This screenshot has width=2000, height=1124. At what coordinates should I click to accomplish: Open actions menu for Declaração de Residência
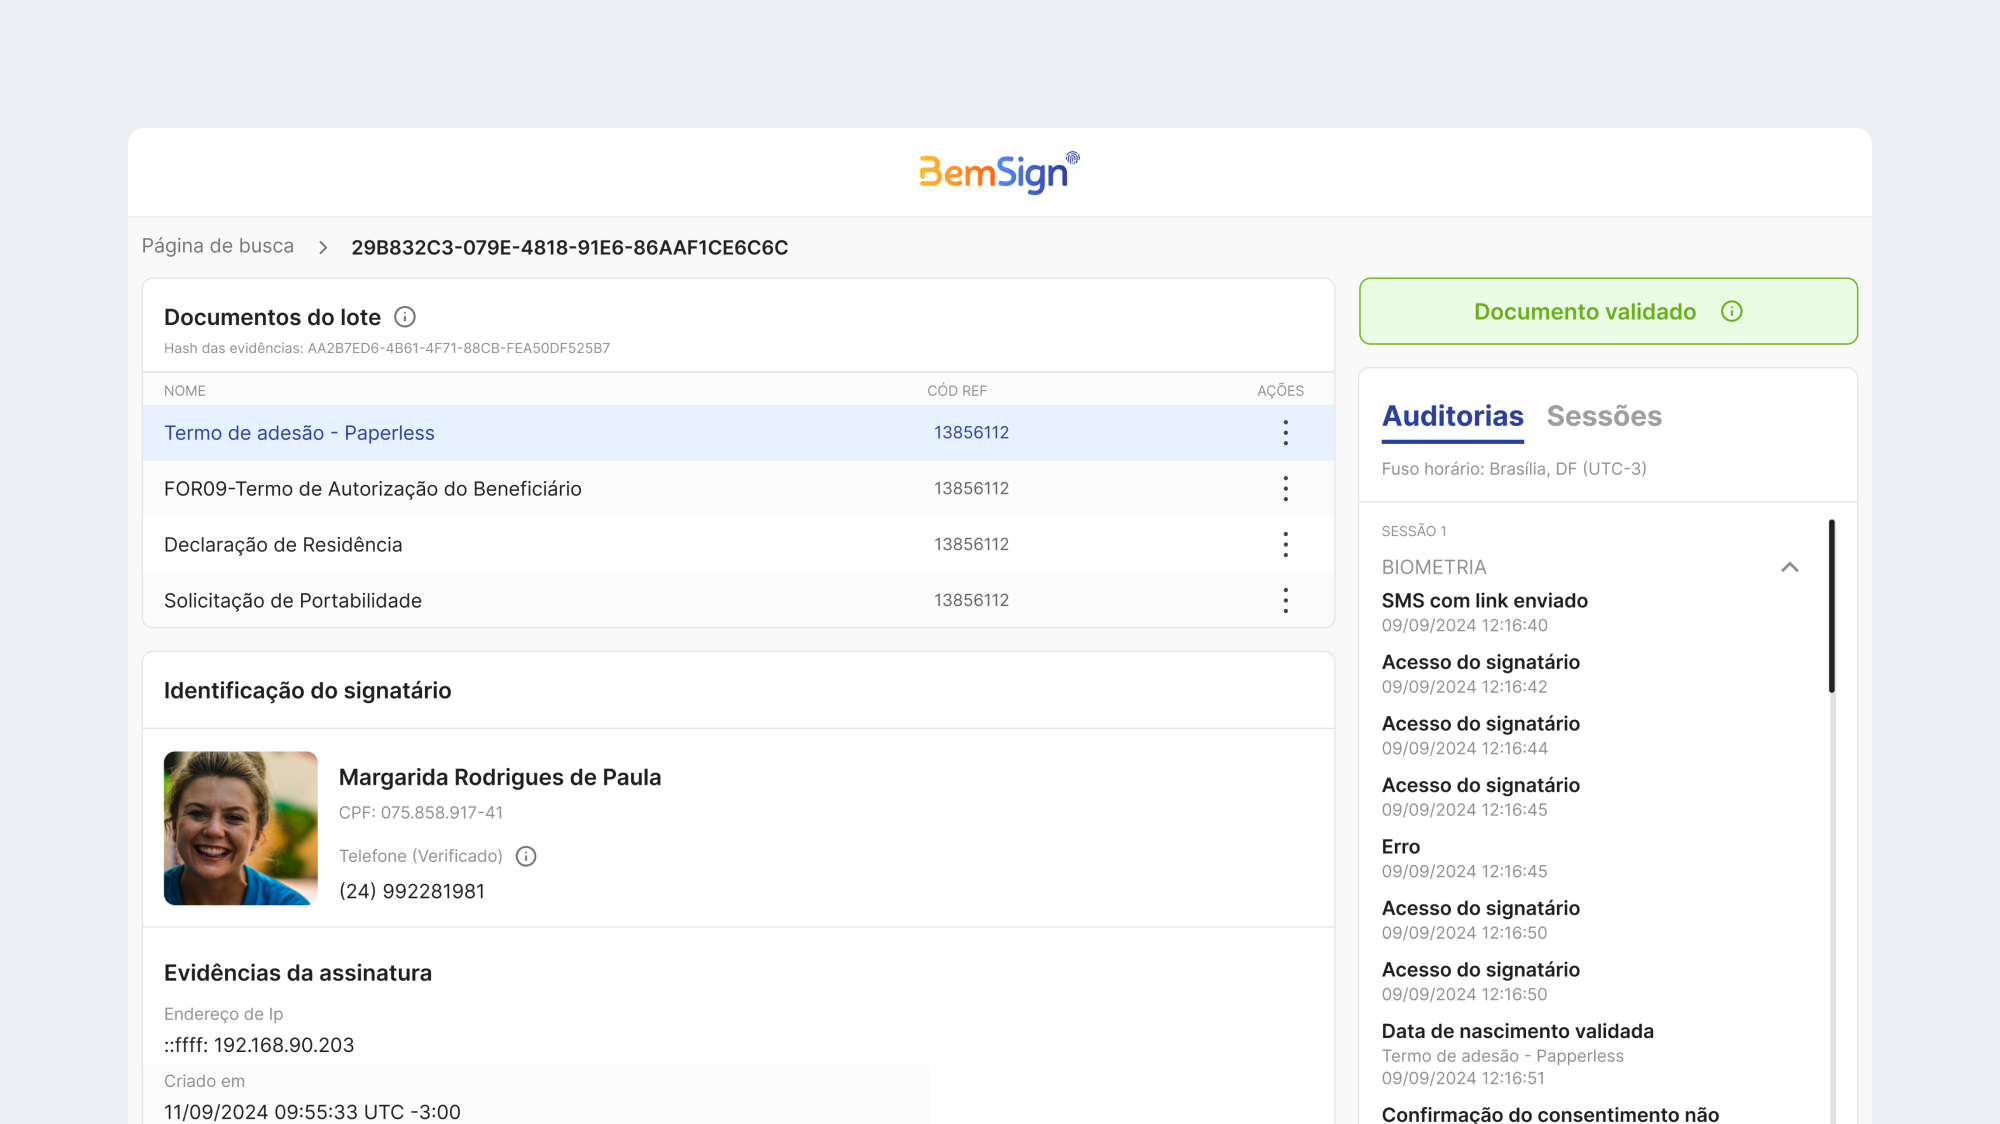tap(1286, 545)
